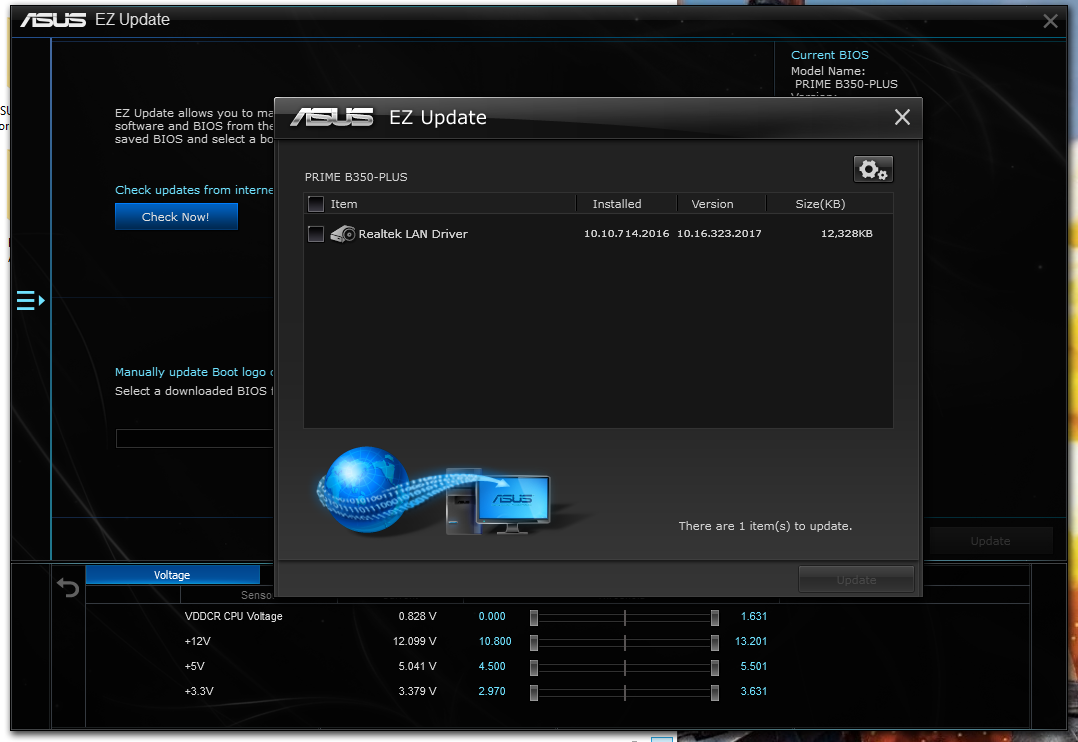Click upper threshold value 1.631

754,616
